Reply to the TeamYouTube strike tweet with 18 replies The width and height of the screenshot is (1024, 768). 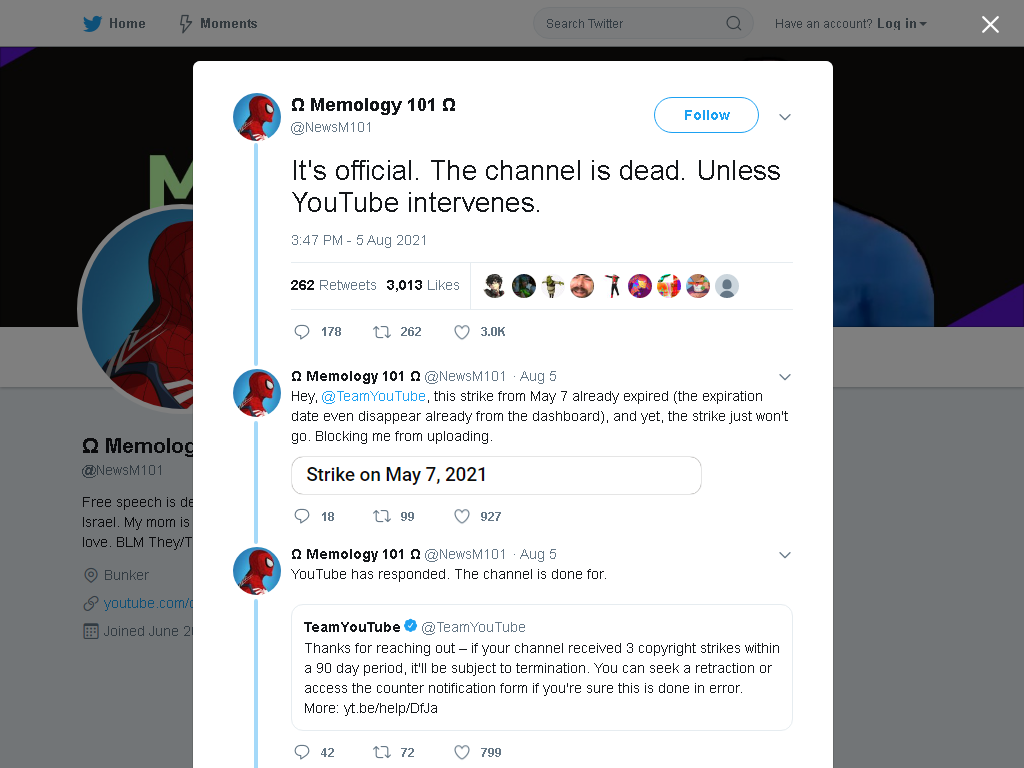coord(302,517)
